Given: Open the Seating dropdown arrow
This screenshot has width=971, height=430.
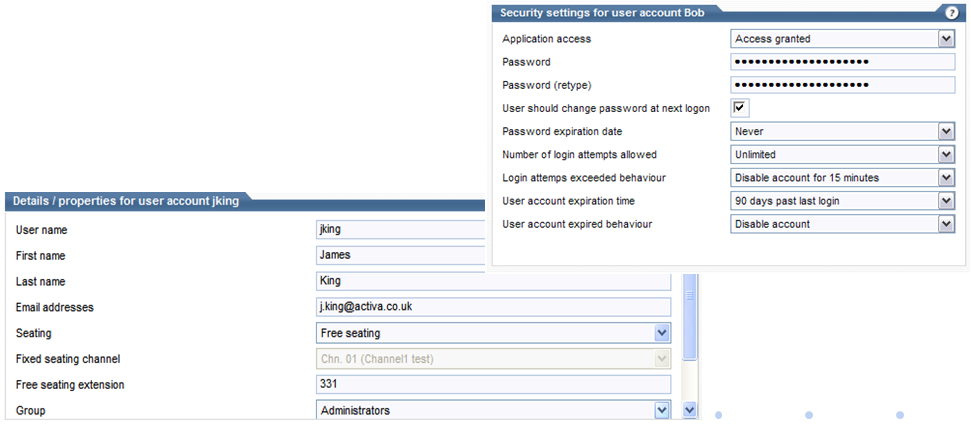Looking at the screenshot, I should coord(662,333).
